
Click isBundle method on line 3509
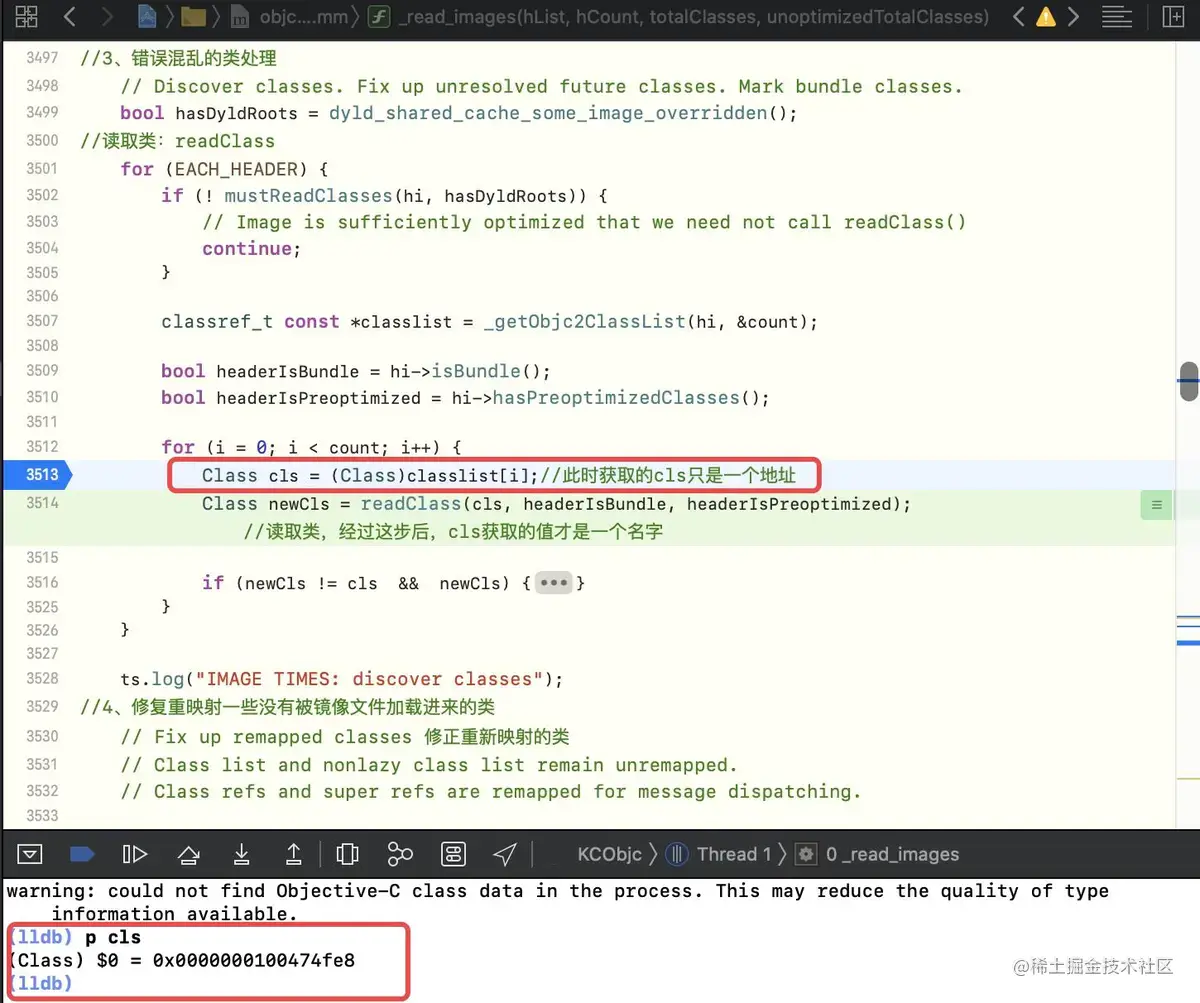click(x=476, y=371)
